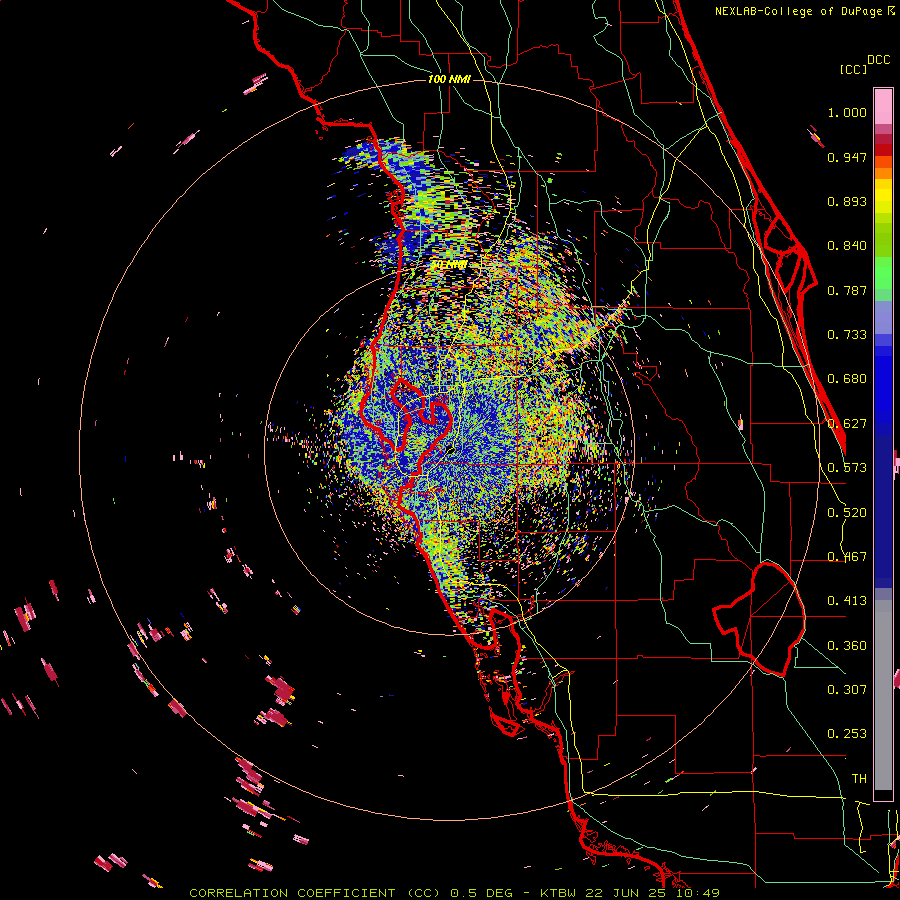Click the 0.680 scale value
900x900 pixels.
[847, 379]
